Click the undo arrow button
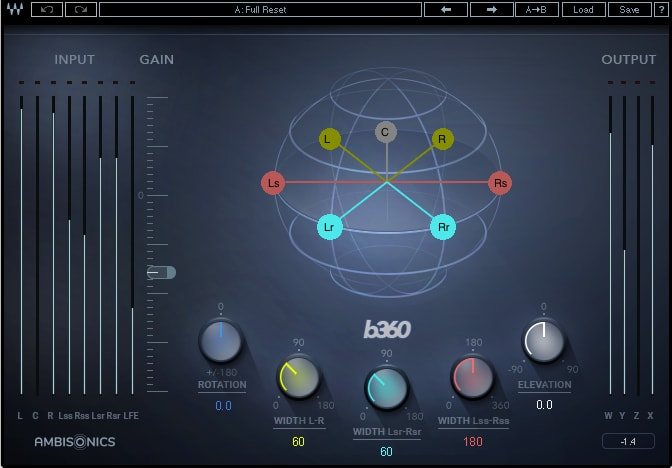The image size is (672, 468). pyautogui.click(x=47, y=10)
